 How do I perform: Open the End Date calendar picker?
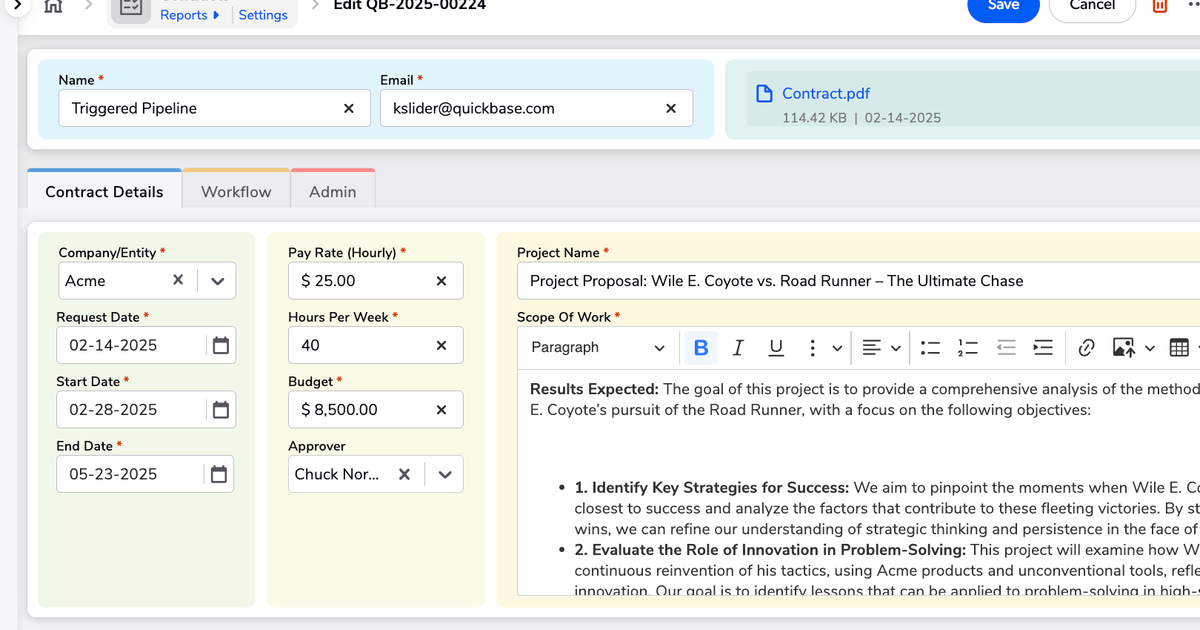pos(220,474)
